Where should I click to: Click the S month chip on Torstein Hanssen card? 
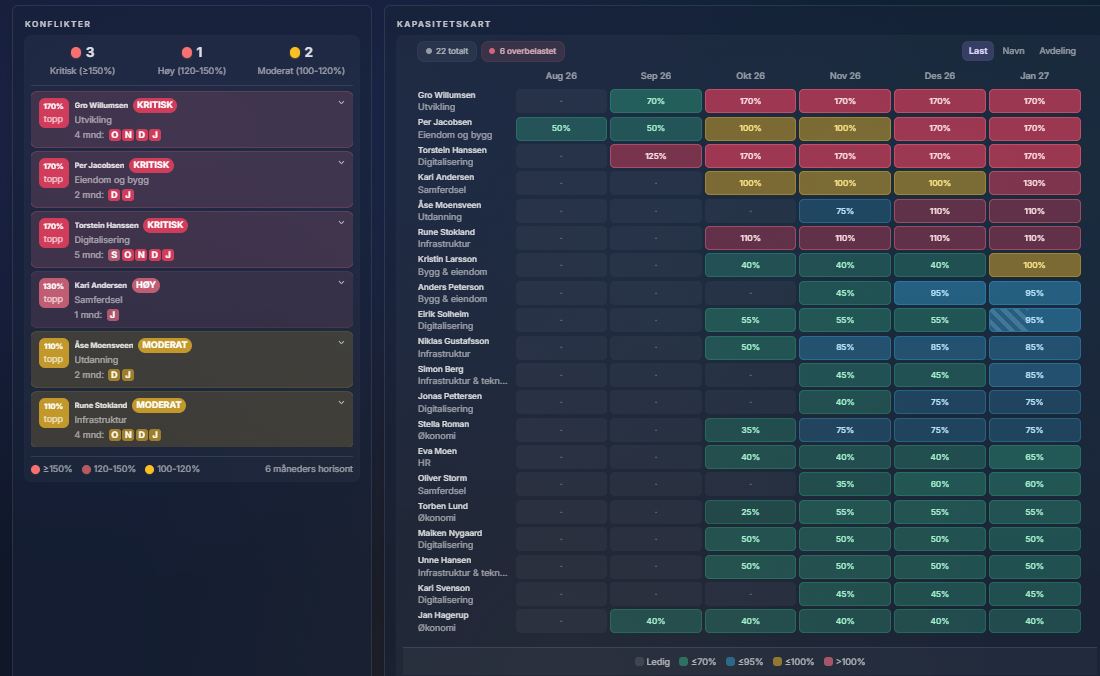point(114,255)
